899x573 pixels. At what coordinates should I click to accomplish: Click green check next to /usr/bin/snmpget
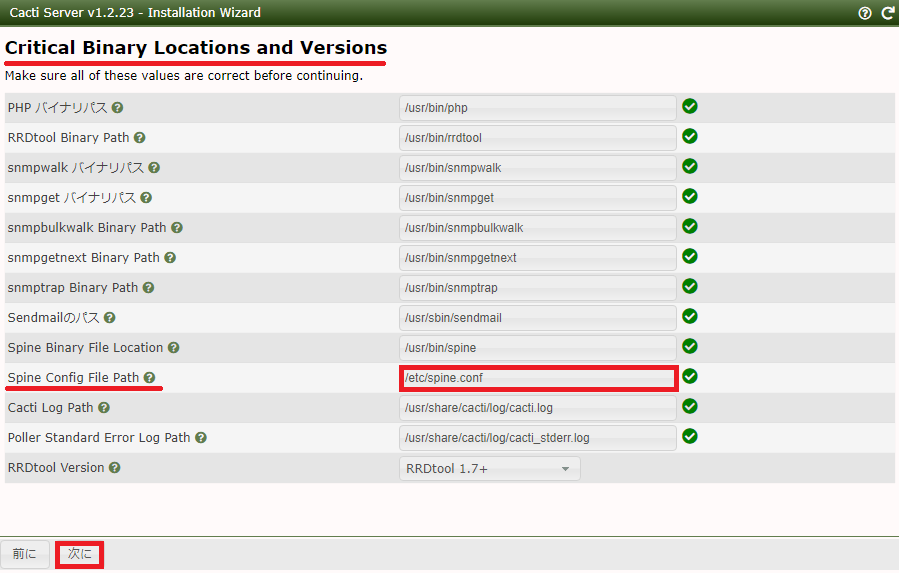point(690,196)
